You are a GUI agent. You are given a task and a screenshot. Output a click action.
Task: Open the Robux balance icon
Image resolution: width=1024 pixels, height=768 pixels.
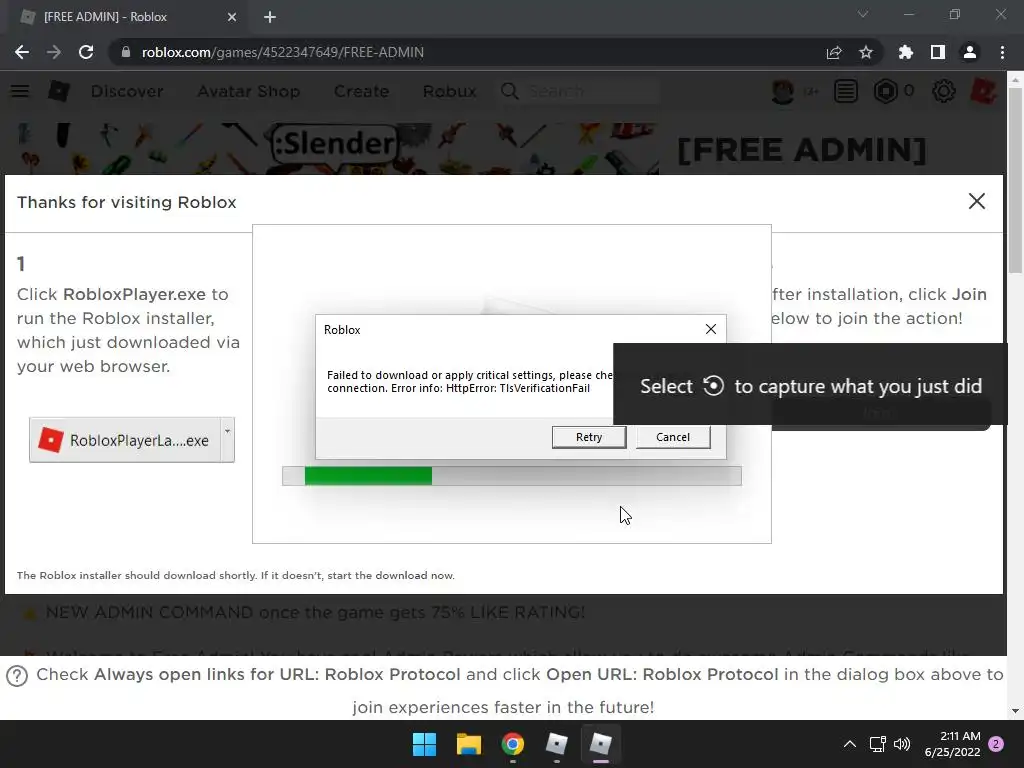886,91
